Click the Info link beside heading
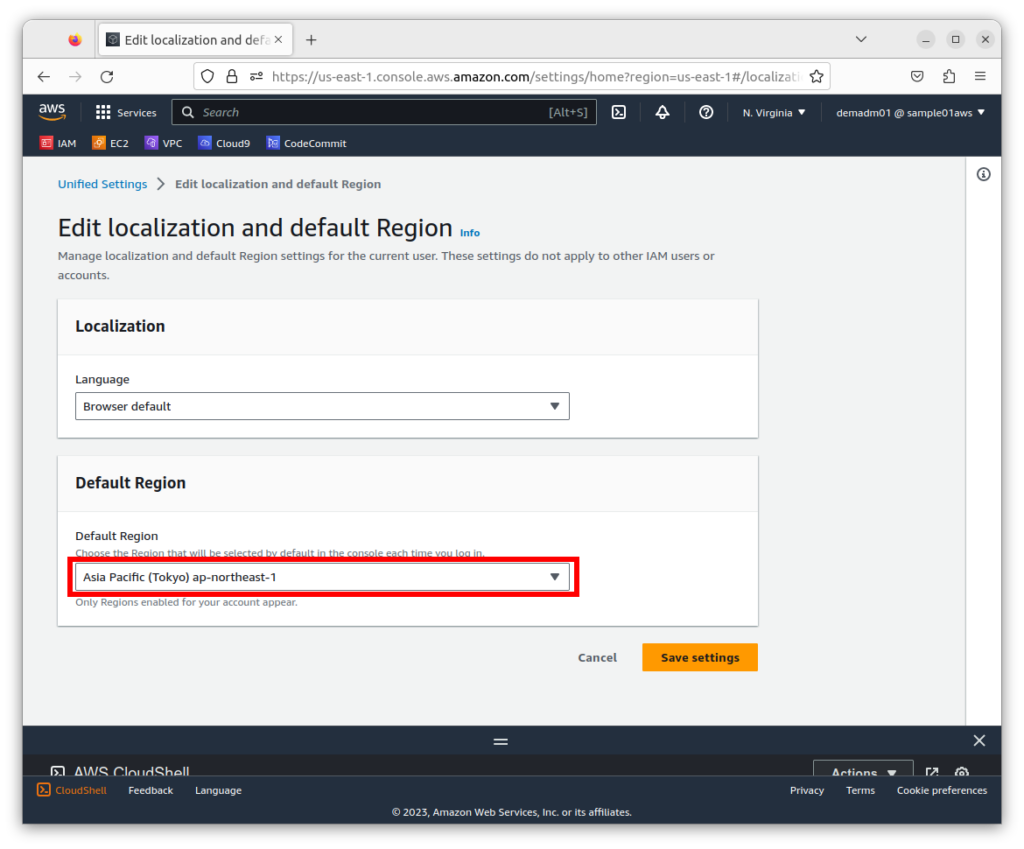Screen dimensions: 1024x849 (469, 233)
